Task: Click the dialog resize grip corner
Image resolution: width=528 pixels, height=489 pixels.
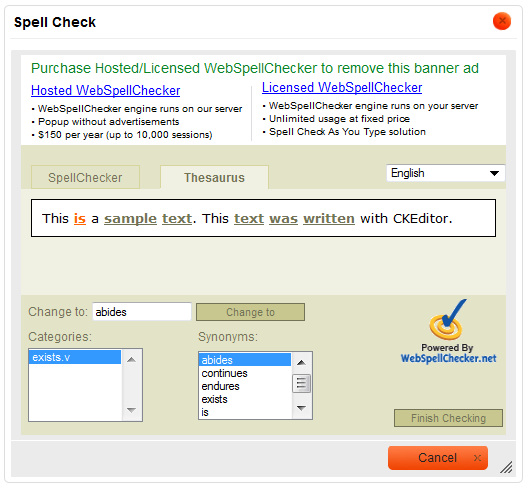Action: pyautogui.click(x=506, y=467)
